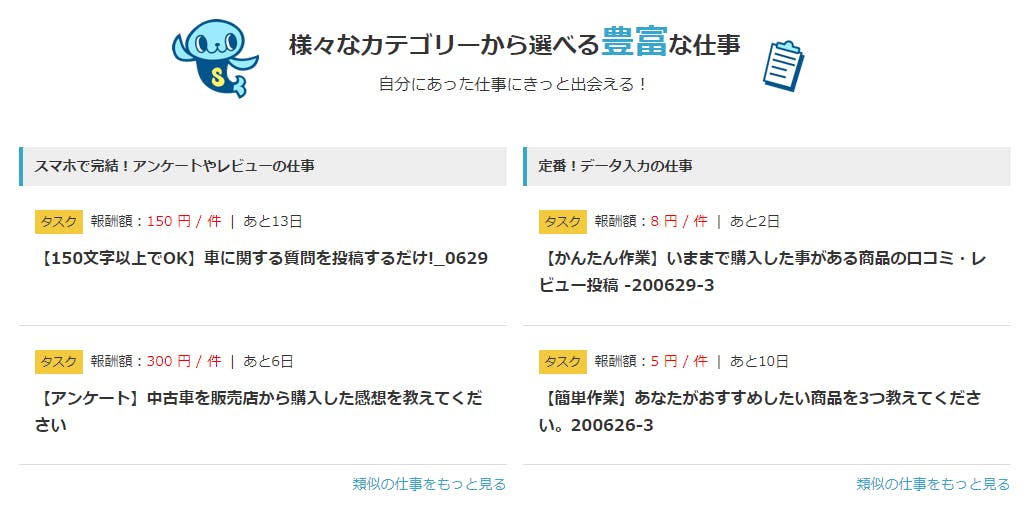This screenshot has width=1034, height=511.
Task: Click タスク badge on 8円 review job
Action: tap(563, 221)
